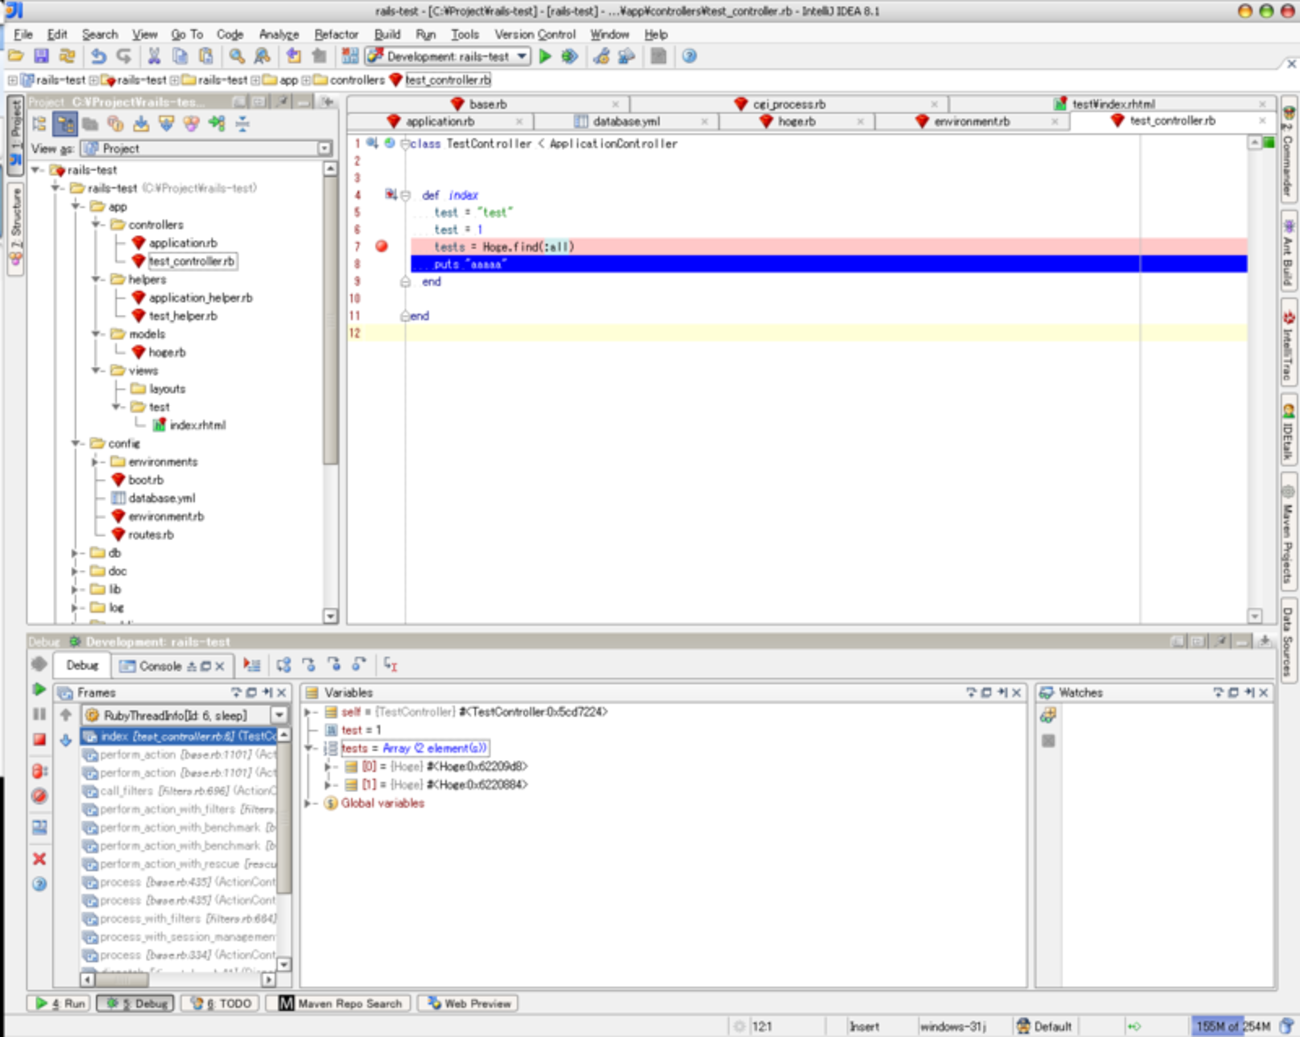Image resolution: width=1300 pixels, height=1037 pixels.
Task: Select routes.rb in the project tree
Action: click(x=150, y=535)
